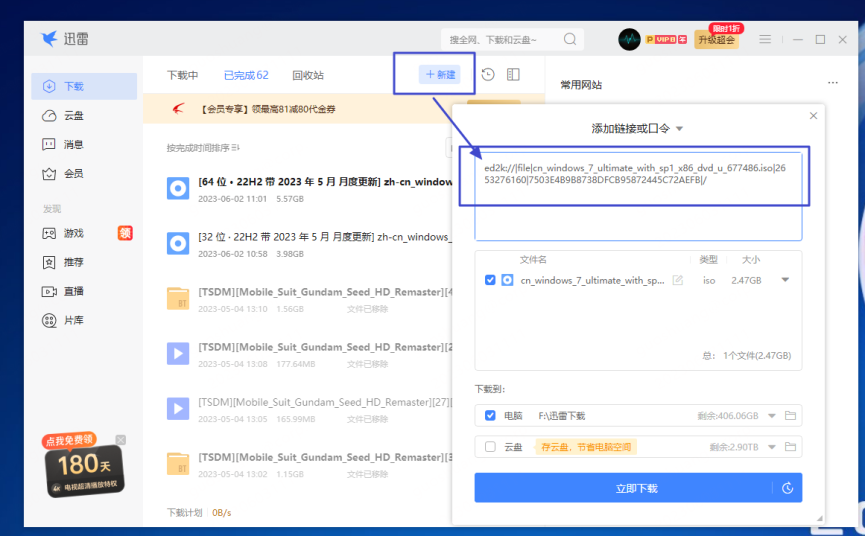865x536 pixels.
Task: Click the search magnifier icon
Action: tap(570, 39)
